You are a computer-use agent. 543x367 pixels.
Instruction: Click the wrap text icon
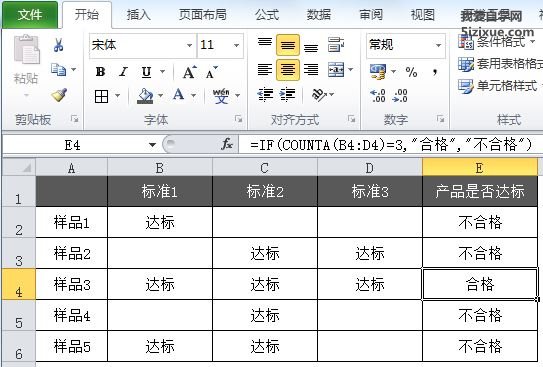click(336, 44)
